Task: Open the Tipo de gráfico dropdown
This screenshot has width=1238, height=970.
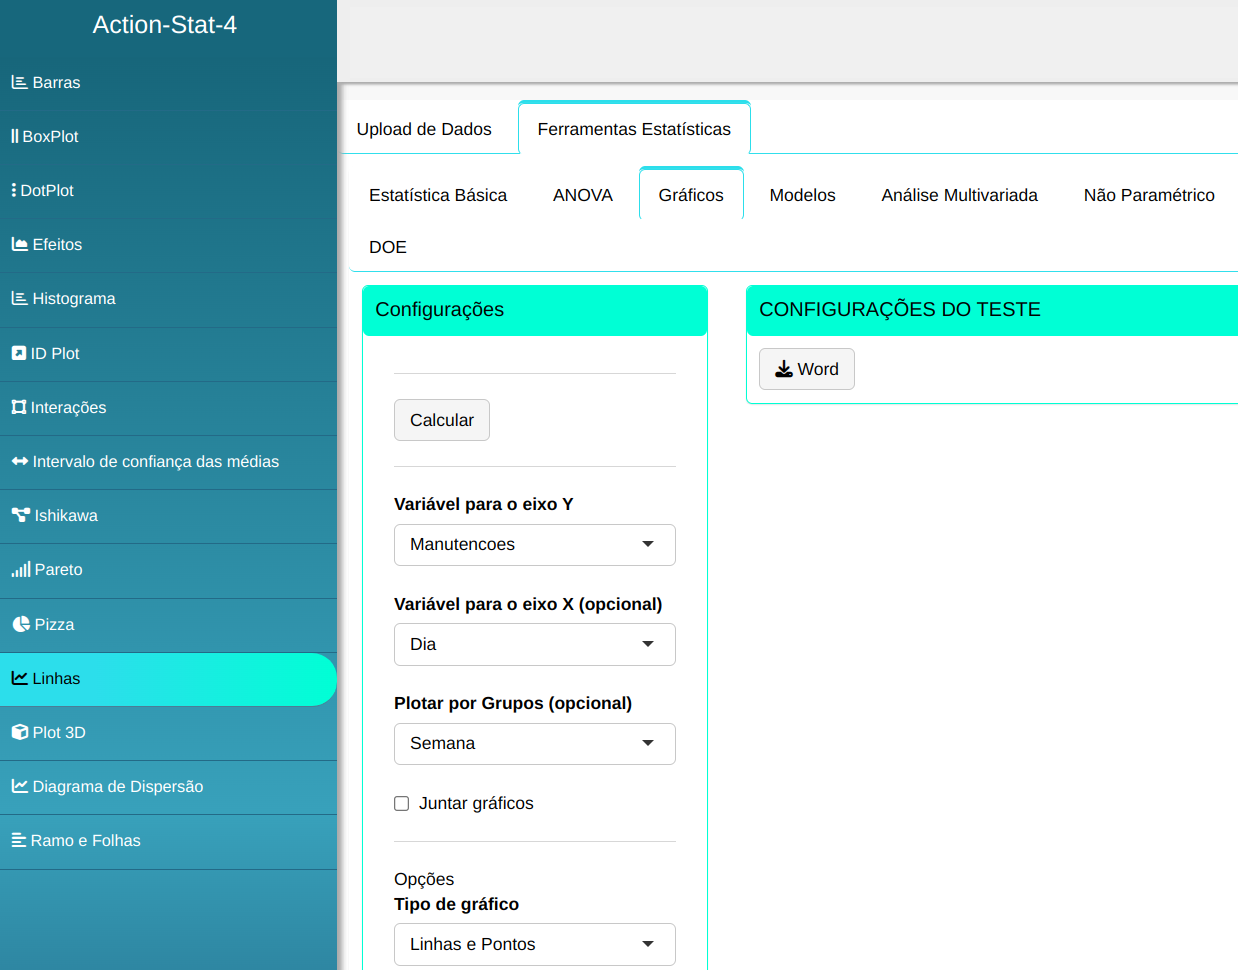Action: pyautogui.click(x=534, y=944)
